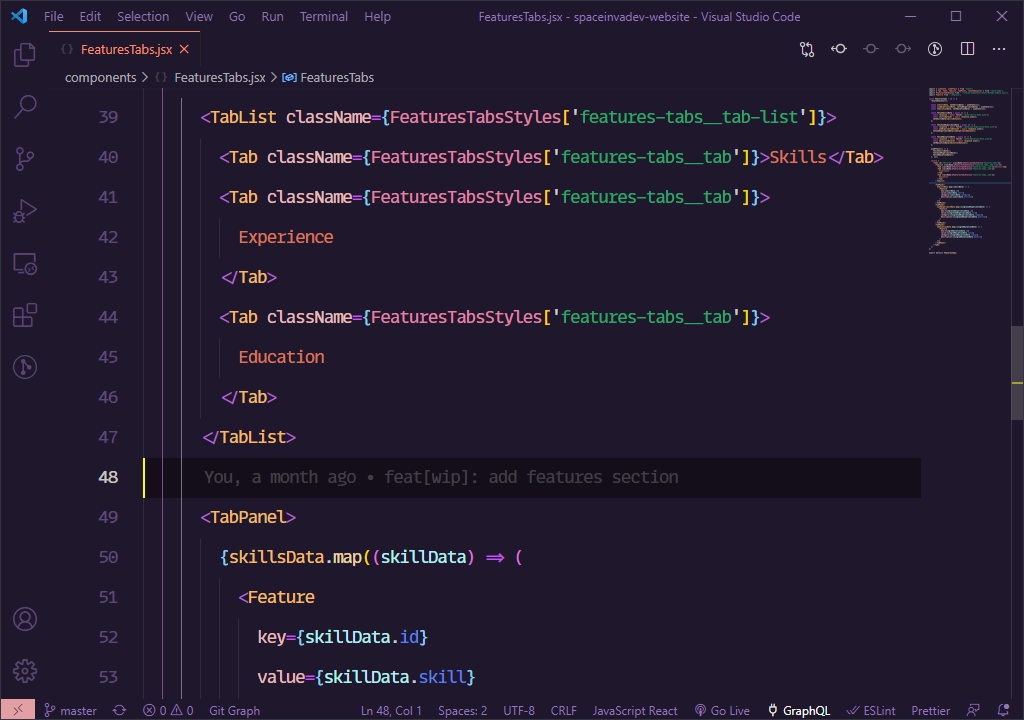Viewport: 1024px width, 720px height.
Task: Close the FeaturesTabs.jsx tab
Action: 184,50
